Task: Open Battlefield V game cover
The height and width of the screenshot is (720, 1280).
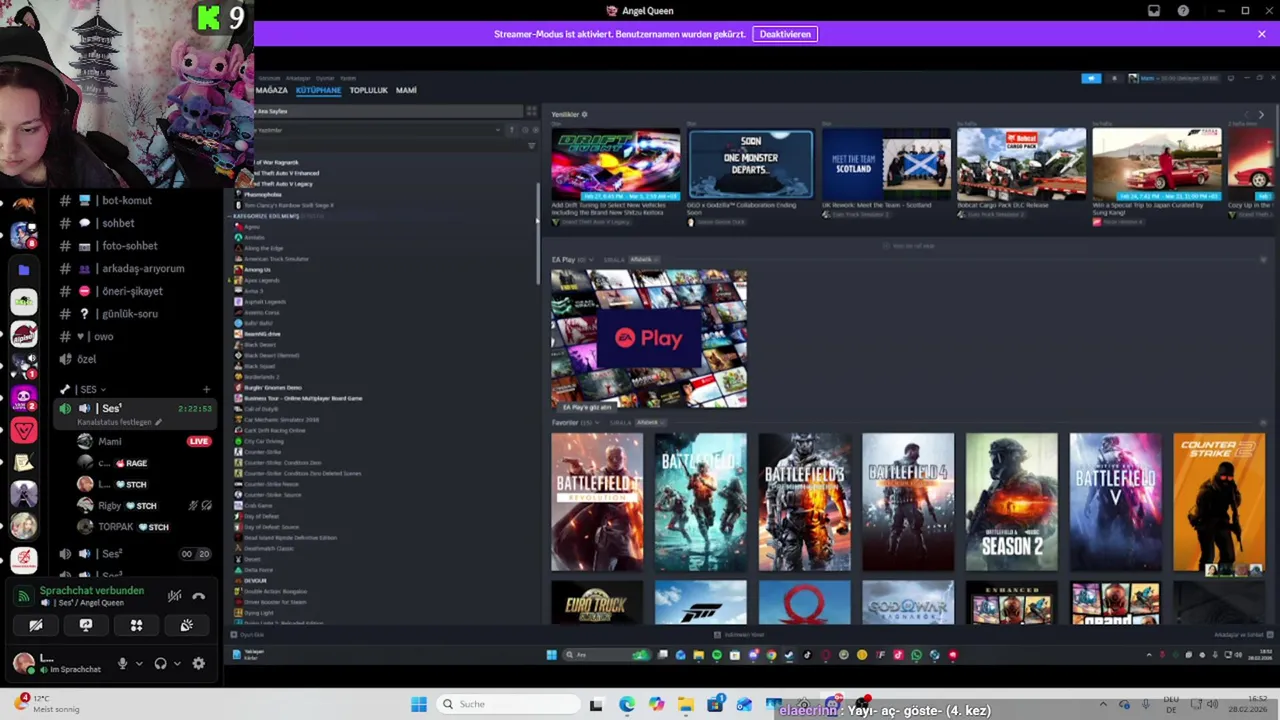Action: pyautogui.click(x=1115, y=502)
